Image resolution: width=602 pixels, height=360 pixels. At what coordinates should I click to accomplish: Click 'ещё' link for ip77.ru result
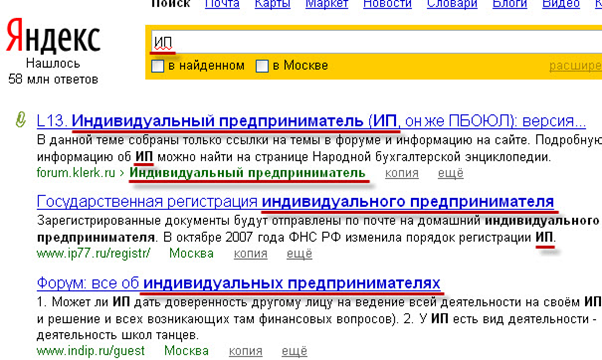[x=299, y=254]
